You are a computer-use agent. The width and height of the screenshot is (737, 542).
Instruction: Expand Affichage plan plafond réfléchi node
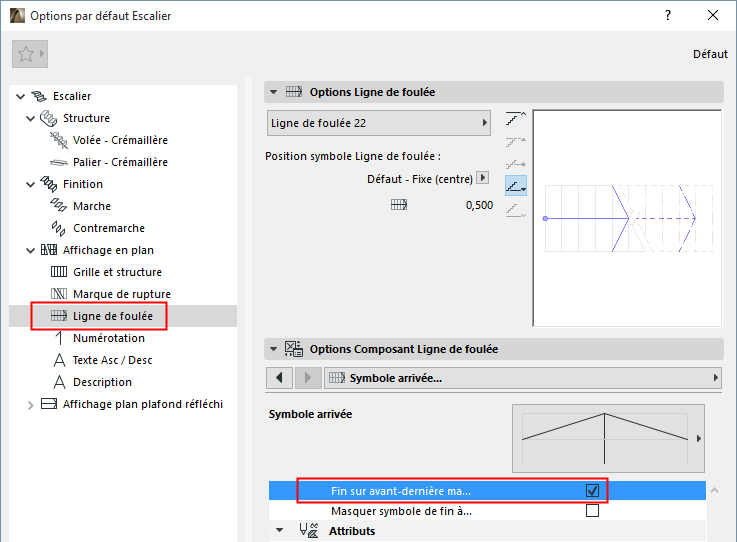coord(30,405)
